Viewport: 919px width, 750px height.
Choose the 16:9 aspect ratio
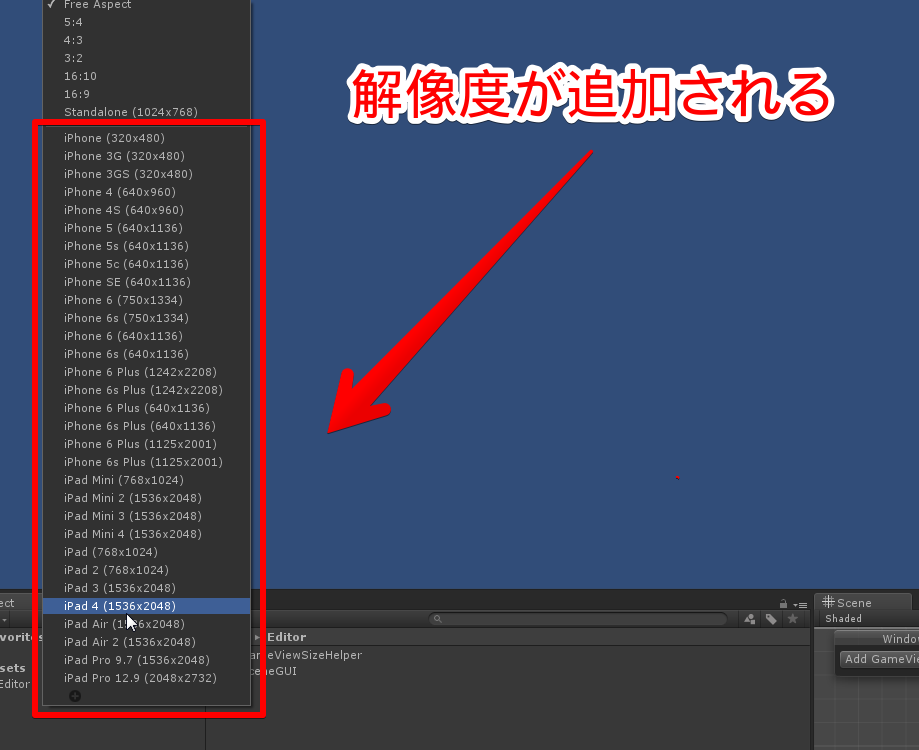pos(147,94)
